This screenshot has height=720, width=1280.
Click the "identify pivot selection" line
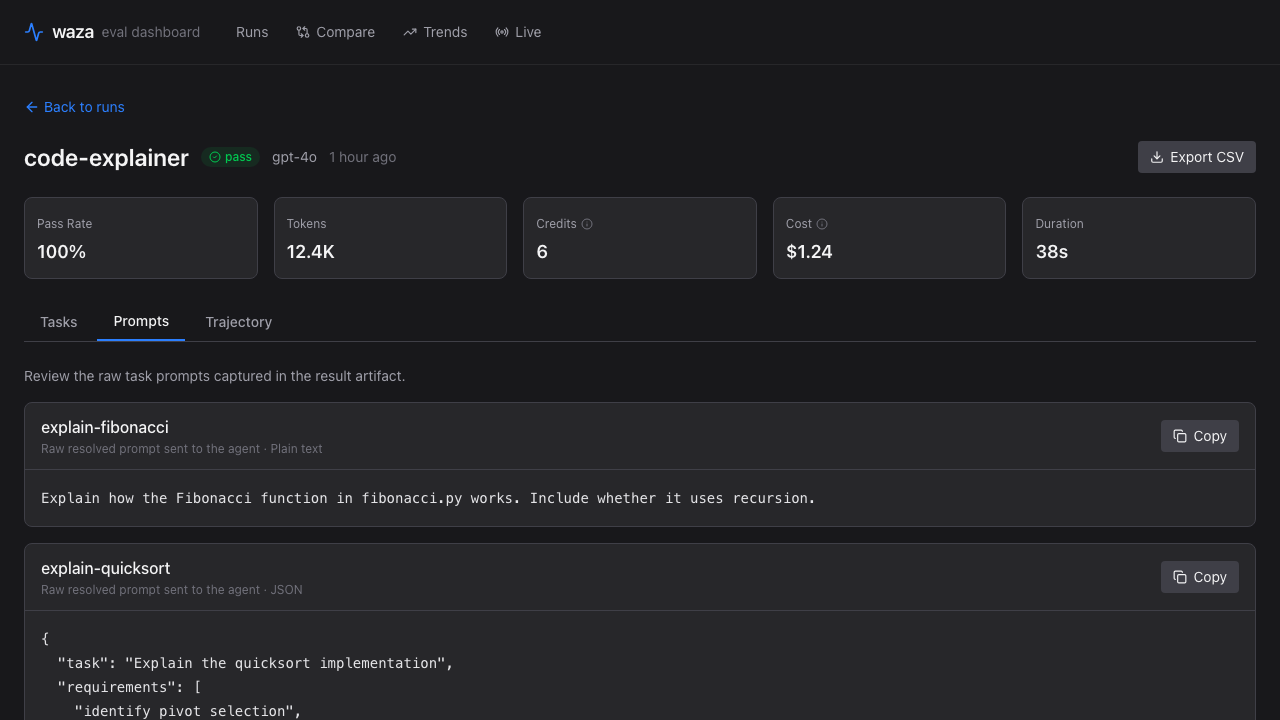pos(188,711)
